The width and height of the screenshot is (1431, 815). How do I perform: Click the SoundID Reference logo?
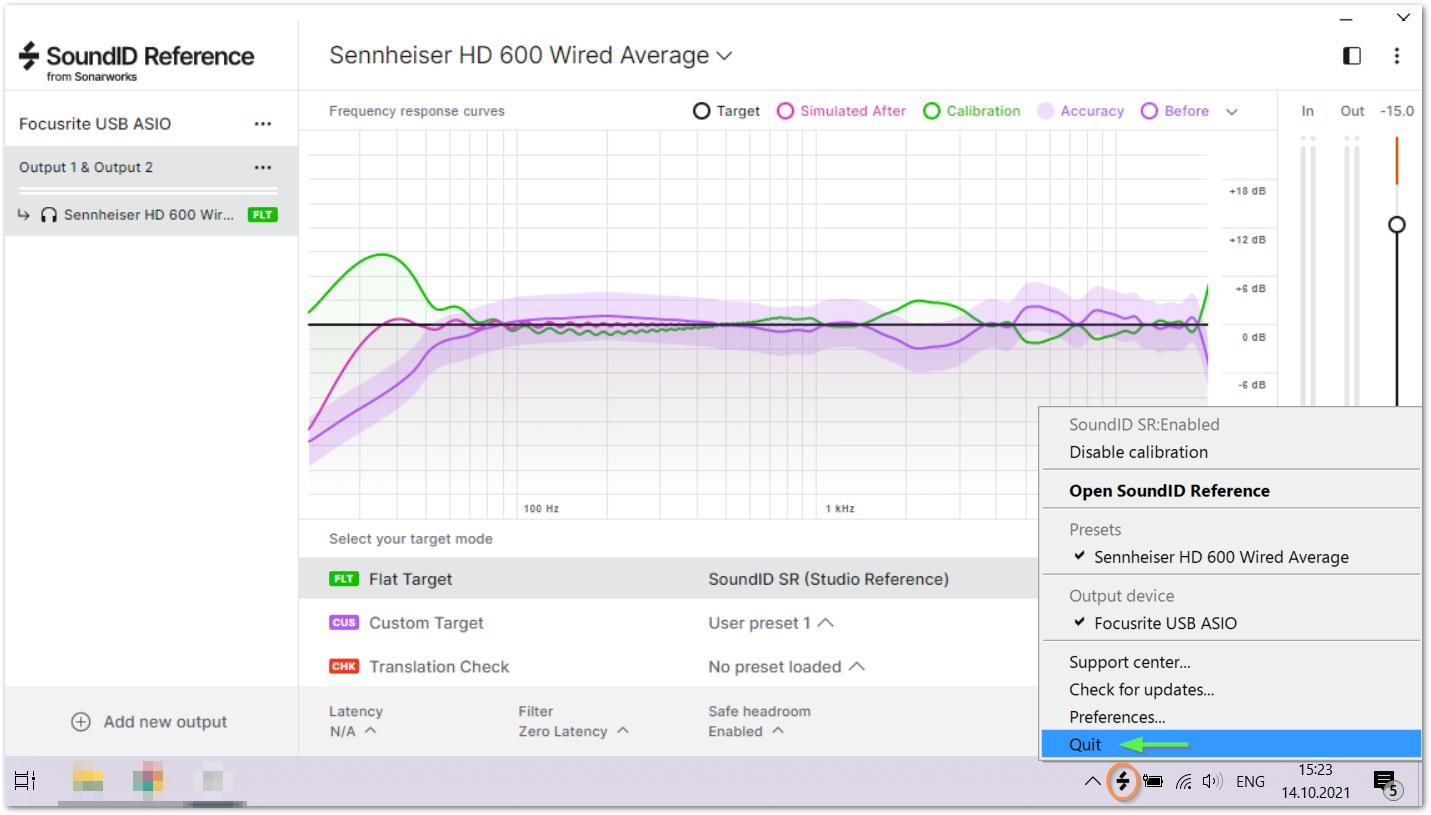coord(136,60)
